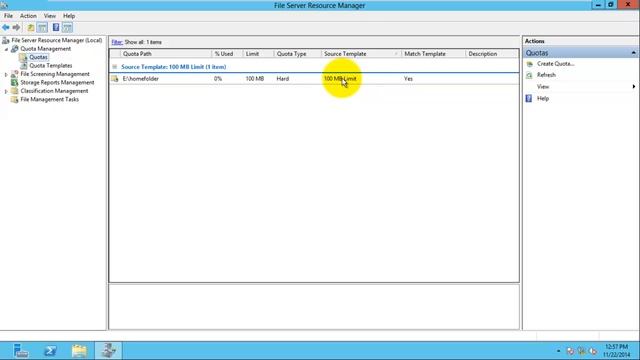This screenshot has width=640, height=360.
Task: Open Storage Reports Management node
Action: [57, 82]
